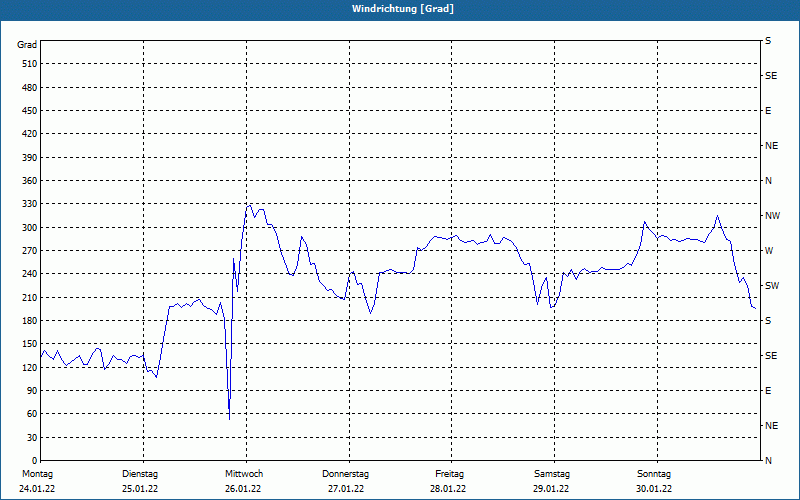Viewport: 800px width, 500px height.
Task: Click the y-axis value "480"
Action: [x=30, y=87]
